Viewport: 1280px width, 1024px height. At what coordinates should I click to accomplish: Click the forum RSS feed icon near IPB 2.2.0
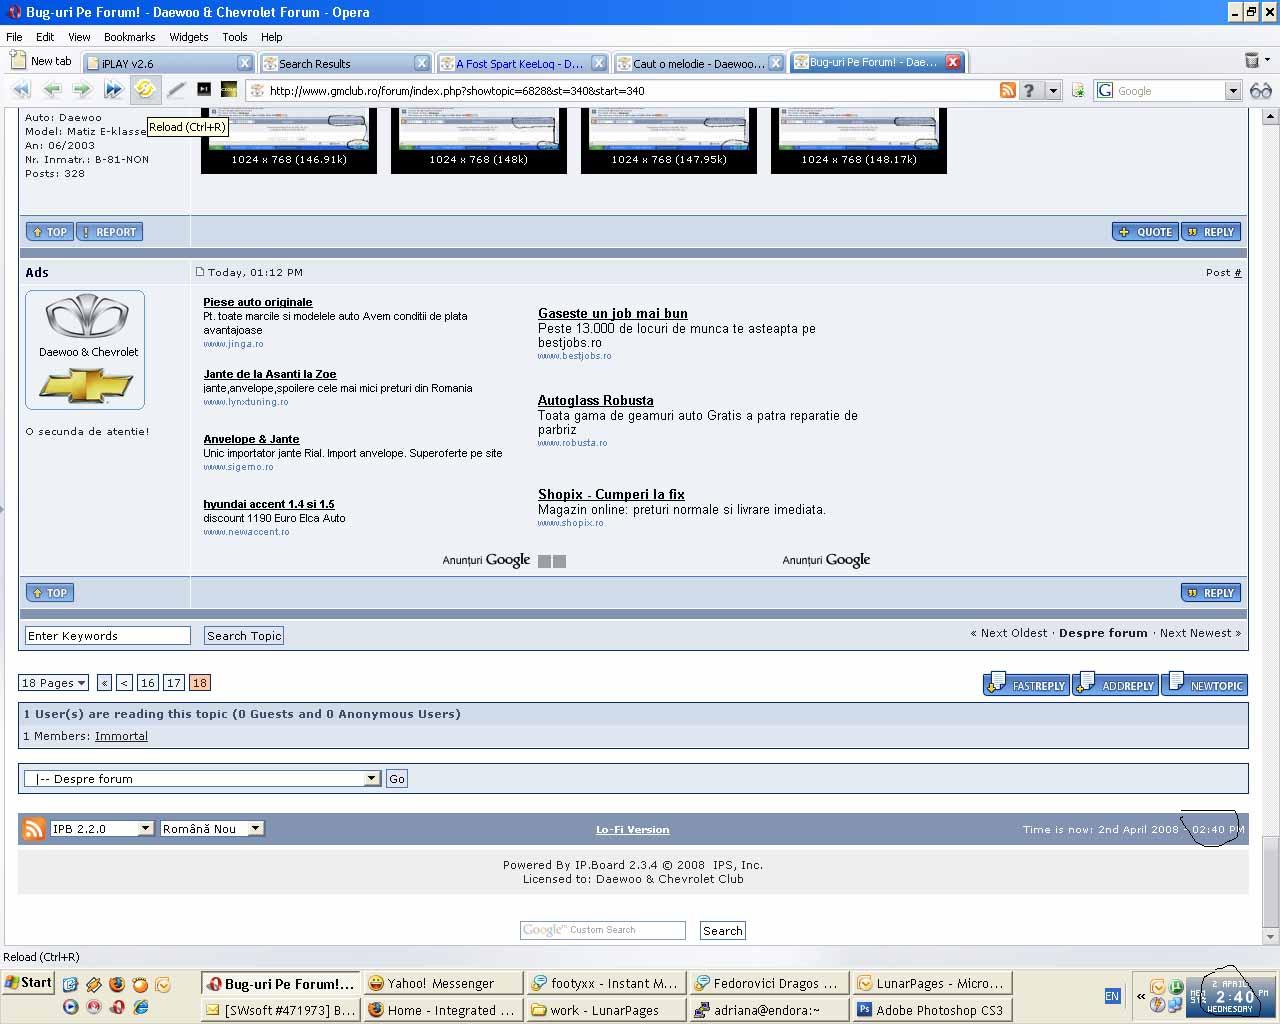point(34,828)
